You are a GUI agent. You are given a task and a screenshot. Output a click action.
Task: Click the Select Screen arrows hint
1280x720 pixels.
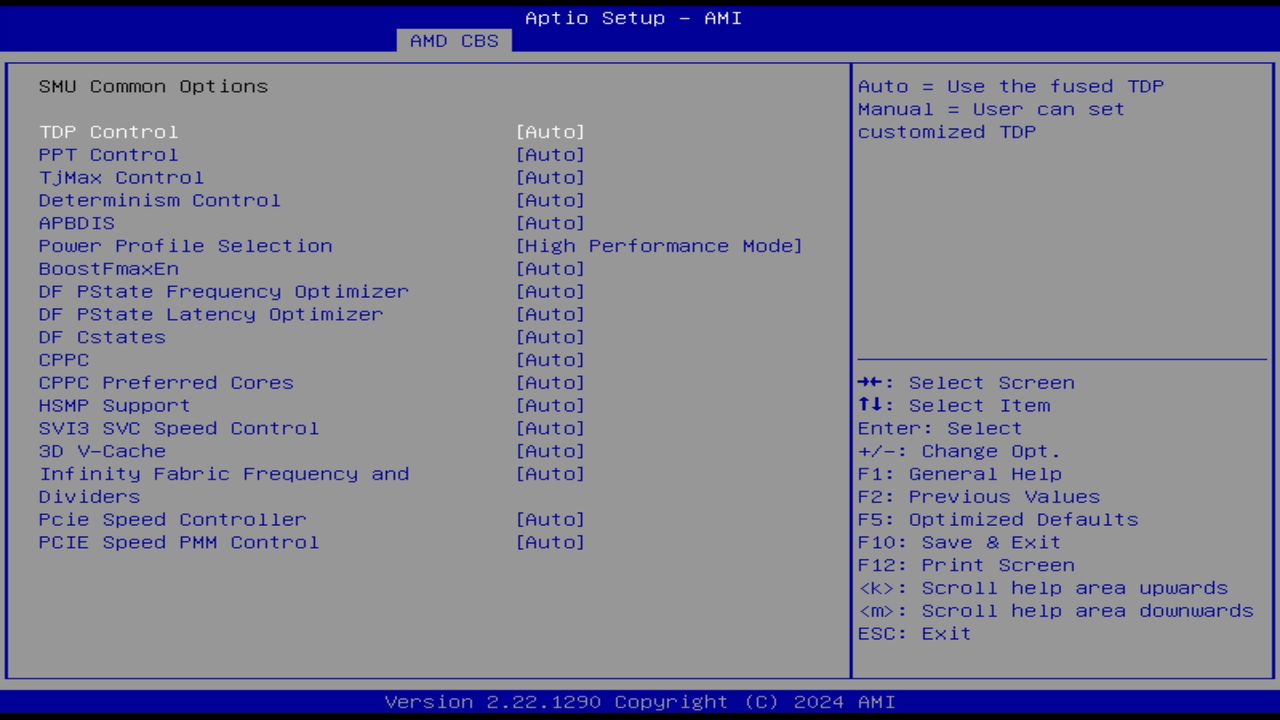[966, 383]
